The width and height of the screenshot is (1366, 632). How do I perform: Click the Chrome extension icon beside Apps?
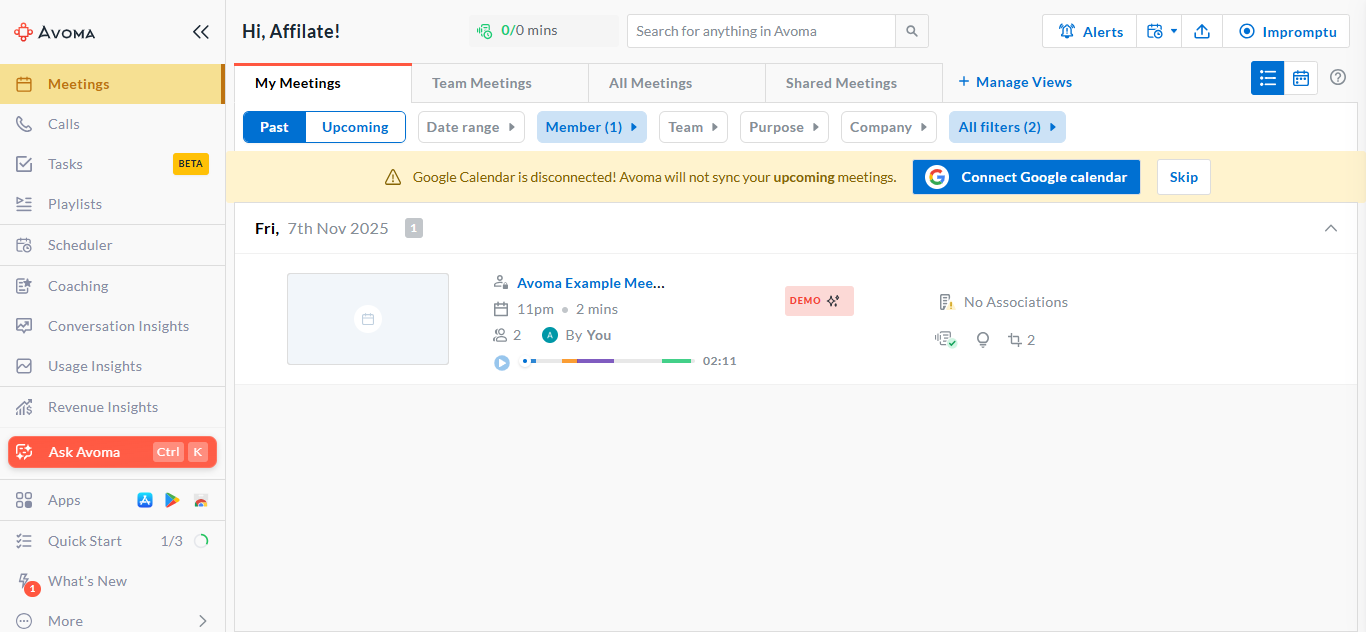201,500
